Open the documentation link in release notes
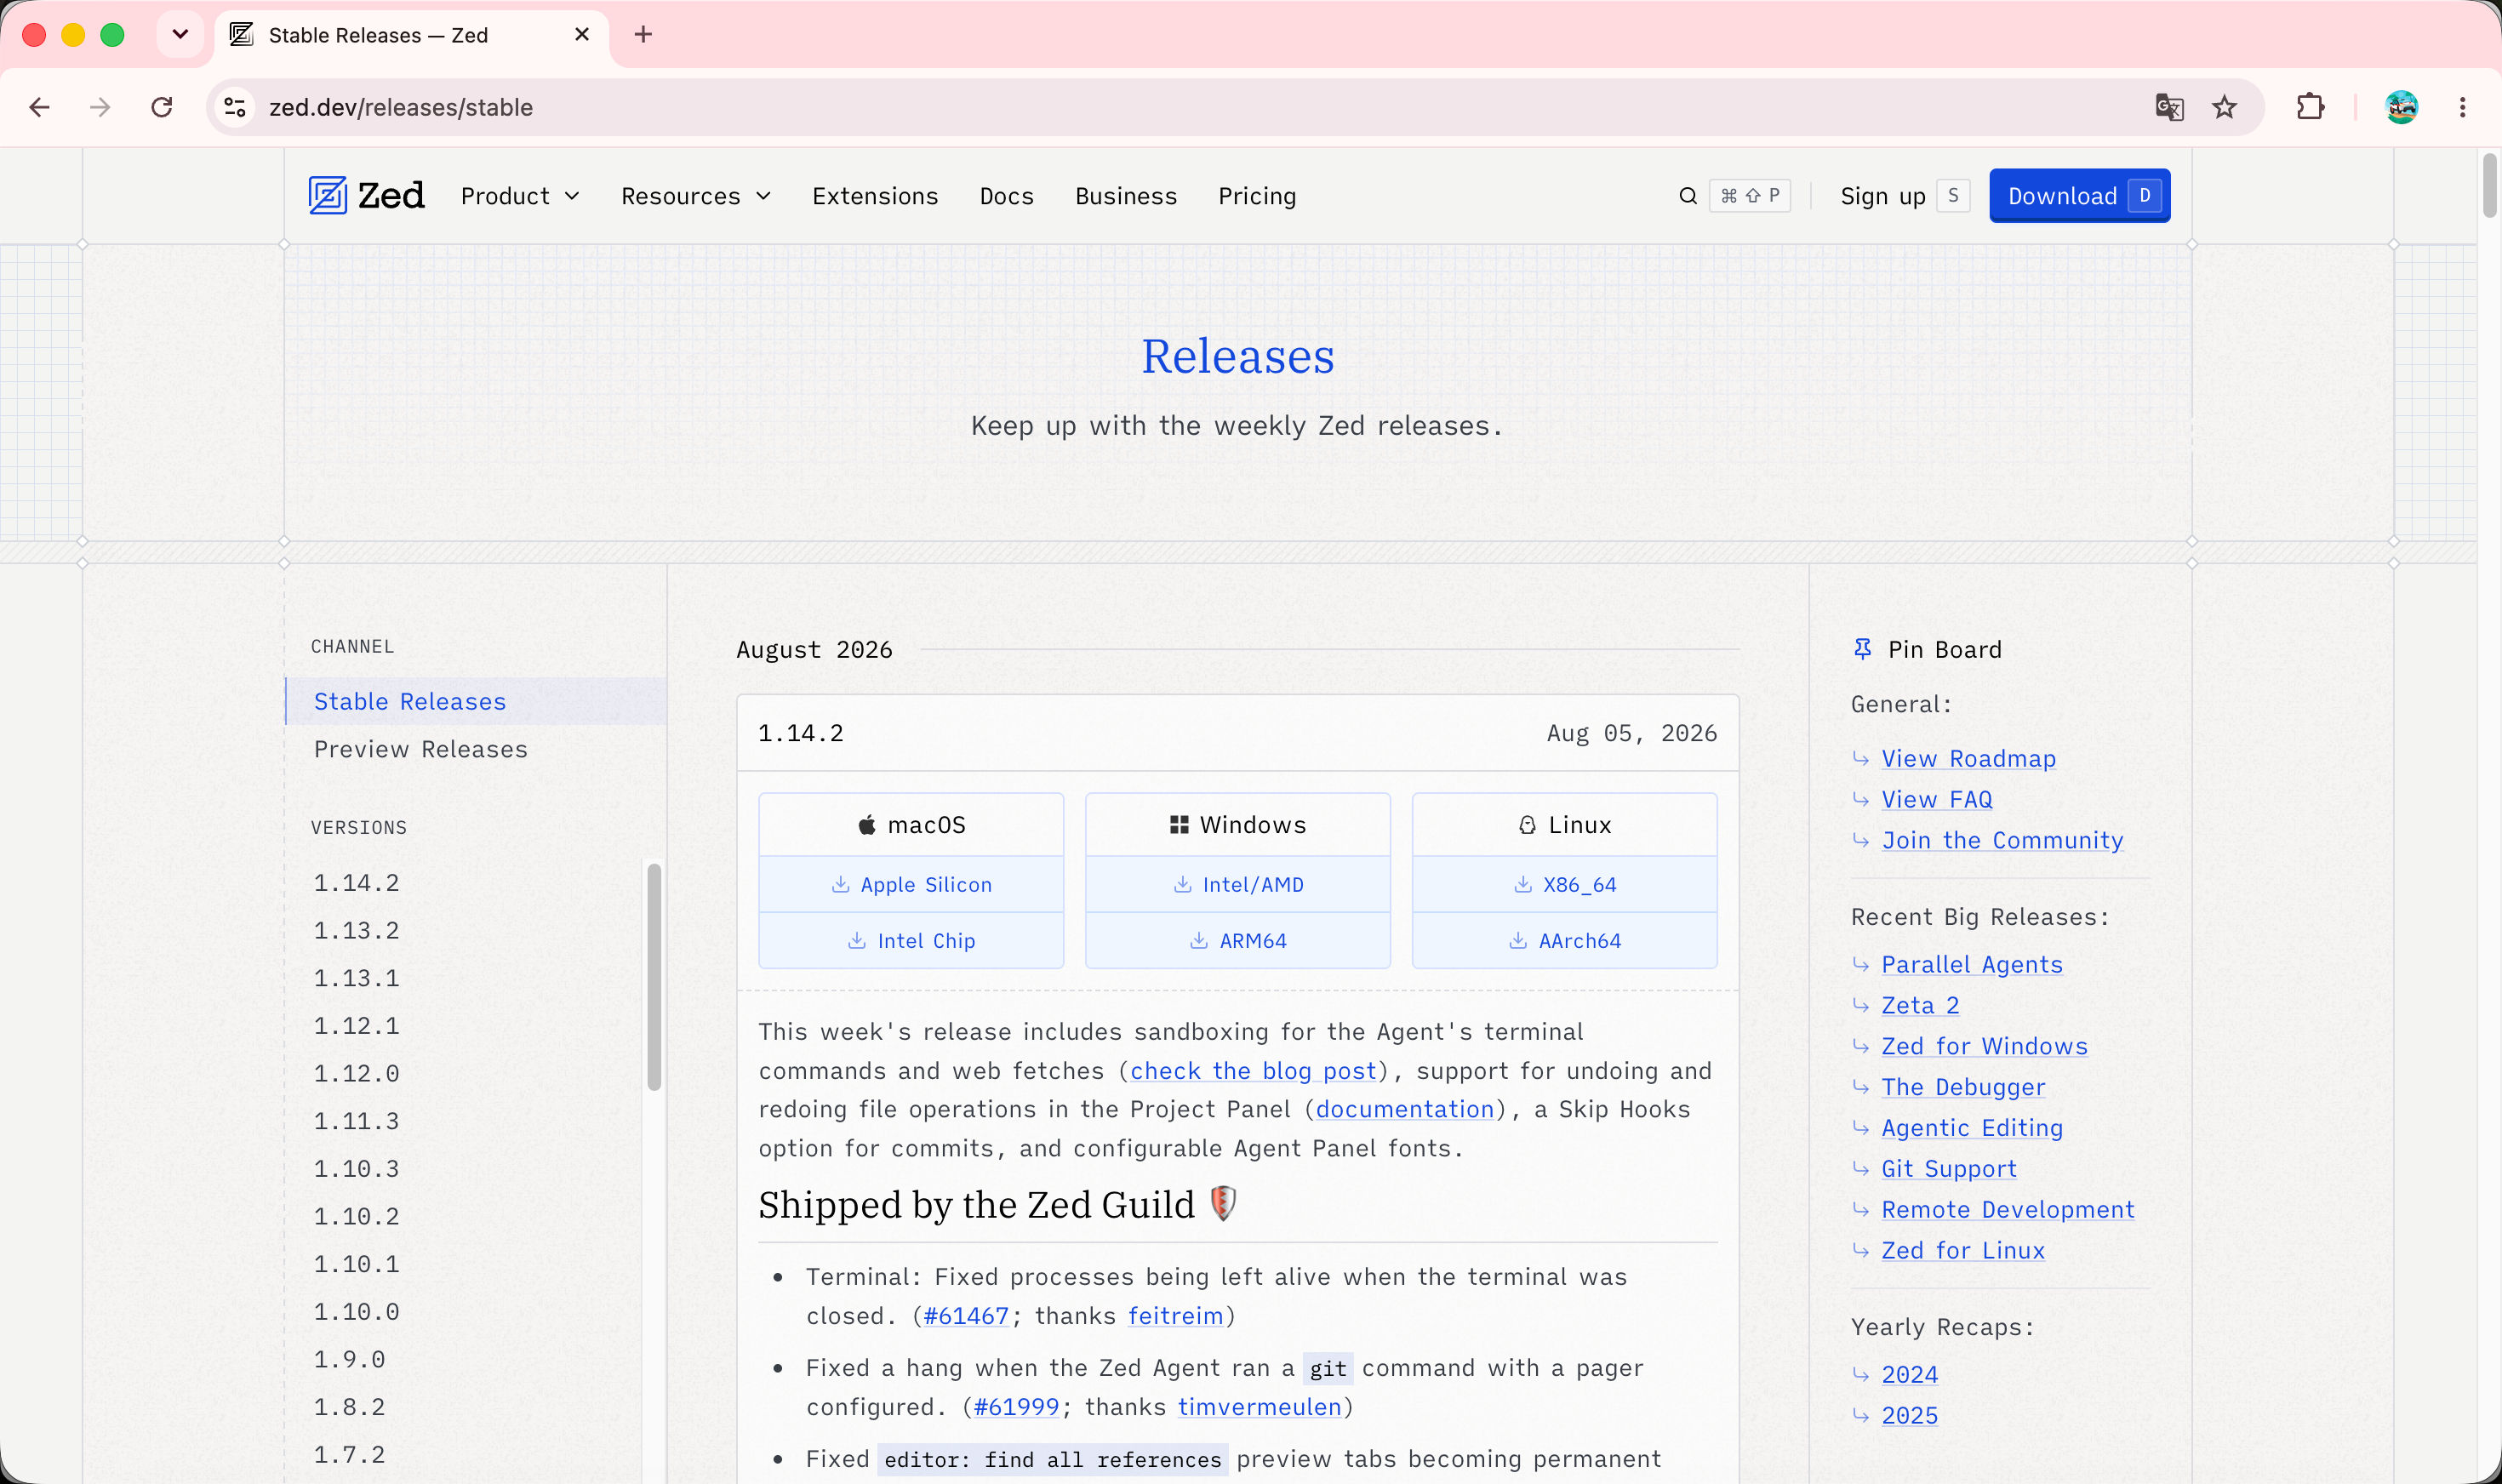Image resolution: width=2502 pixels, height=1484 pixels. click(1405, 1109)
